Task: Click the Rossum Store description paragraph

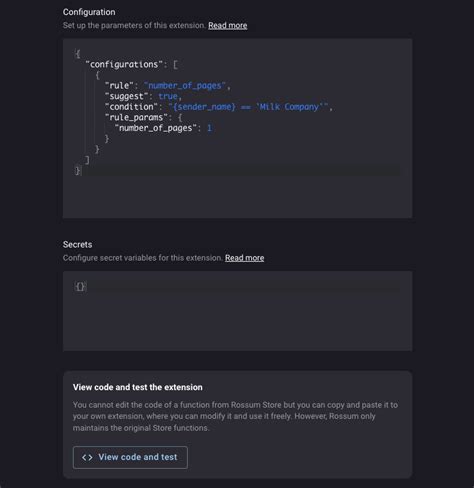Action: pos(235,416)
